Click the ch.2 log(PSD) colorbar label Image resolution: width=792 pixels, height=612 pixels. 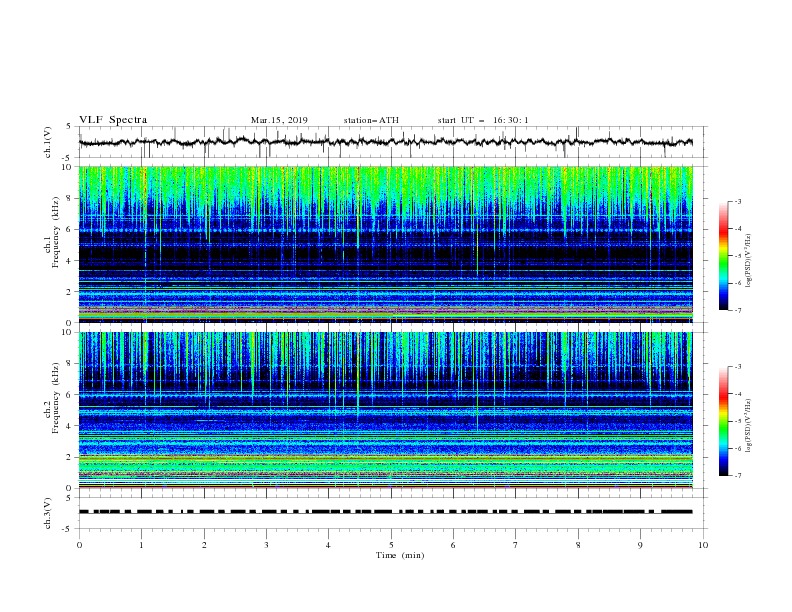click(748, 425)
